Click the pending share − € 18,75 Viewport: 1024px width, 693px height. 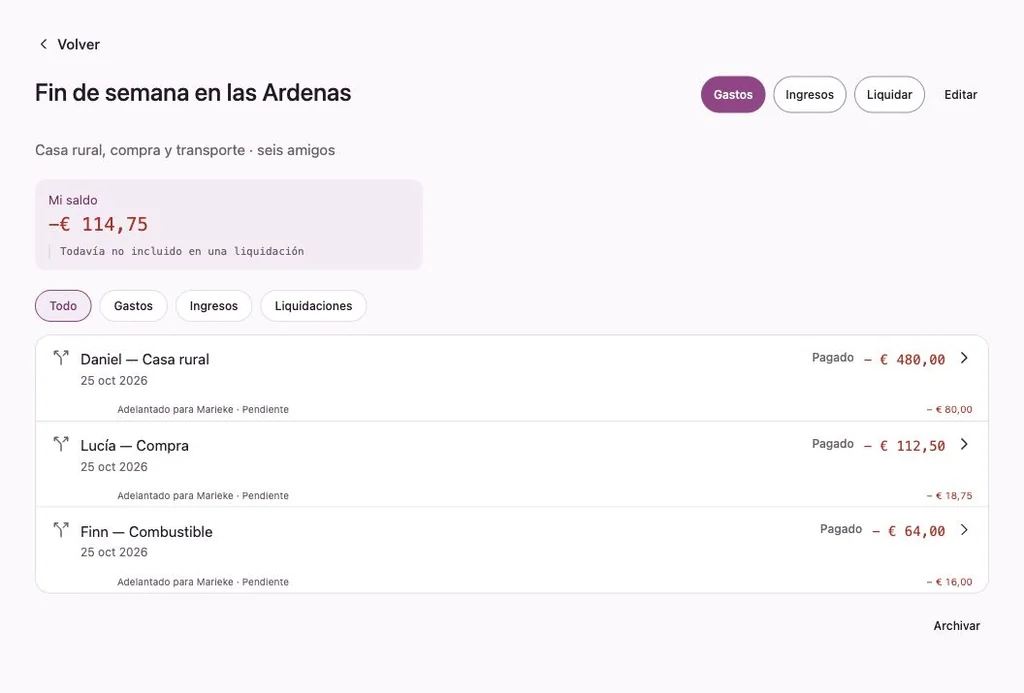[x=950, y=496]
